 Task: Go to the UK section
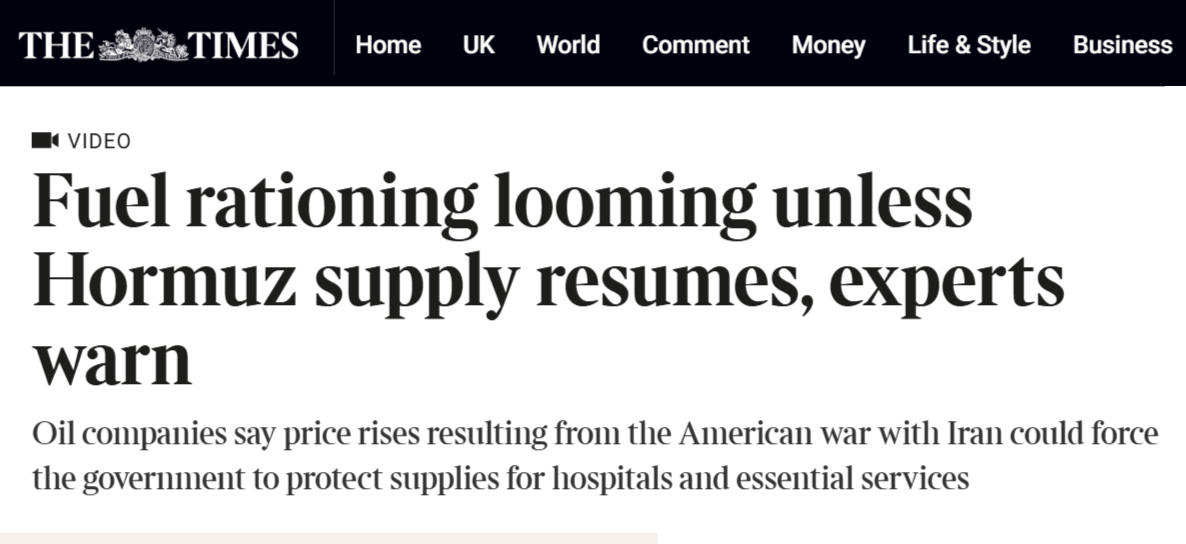[478, 45]
